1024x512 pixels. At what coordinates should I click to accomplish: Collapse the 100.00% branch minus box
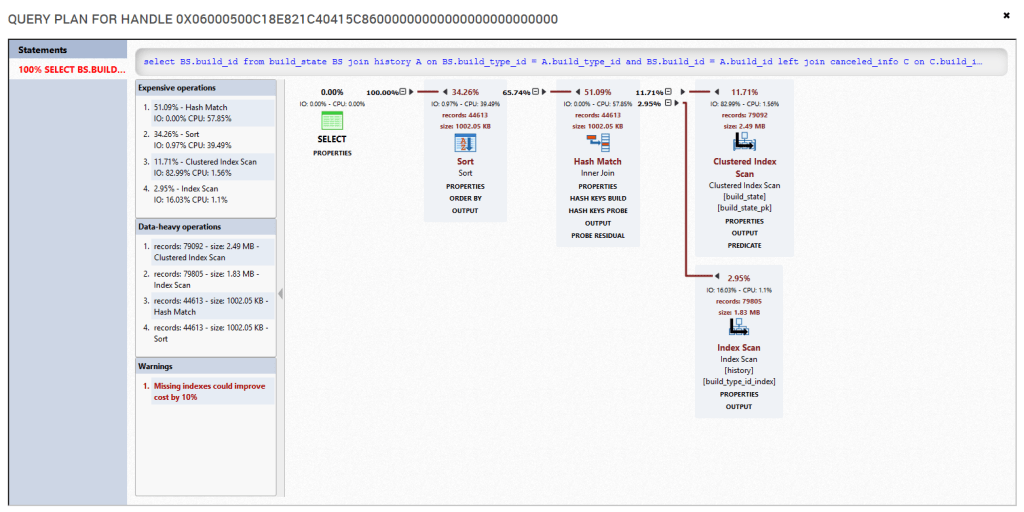pos(403,92)
